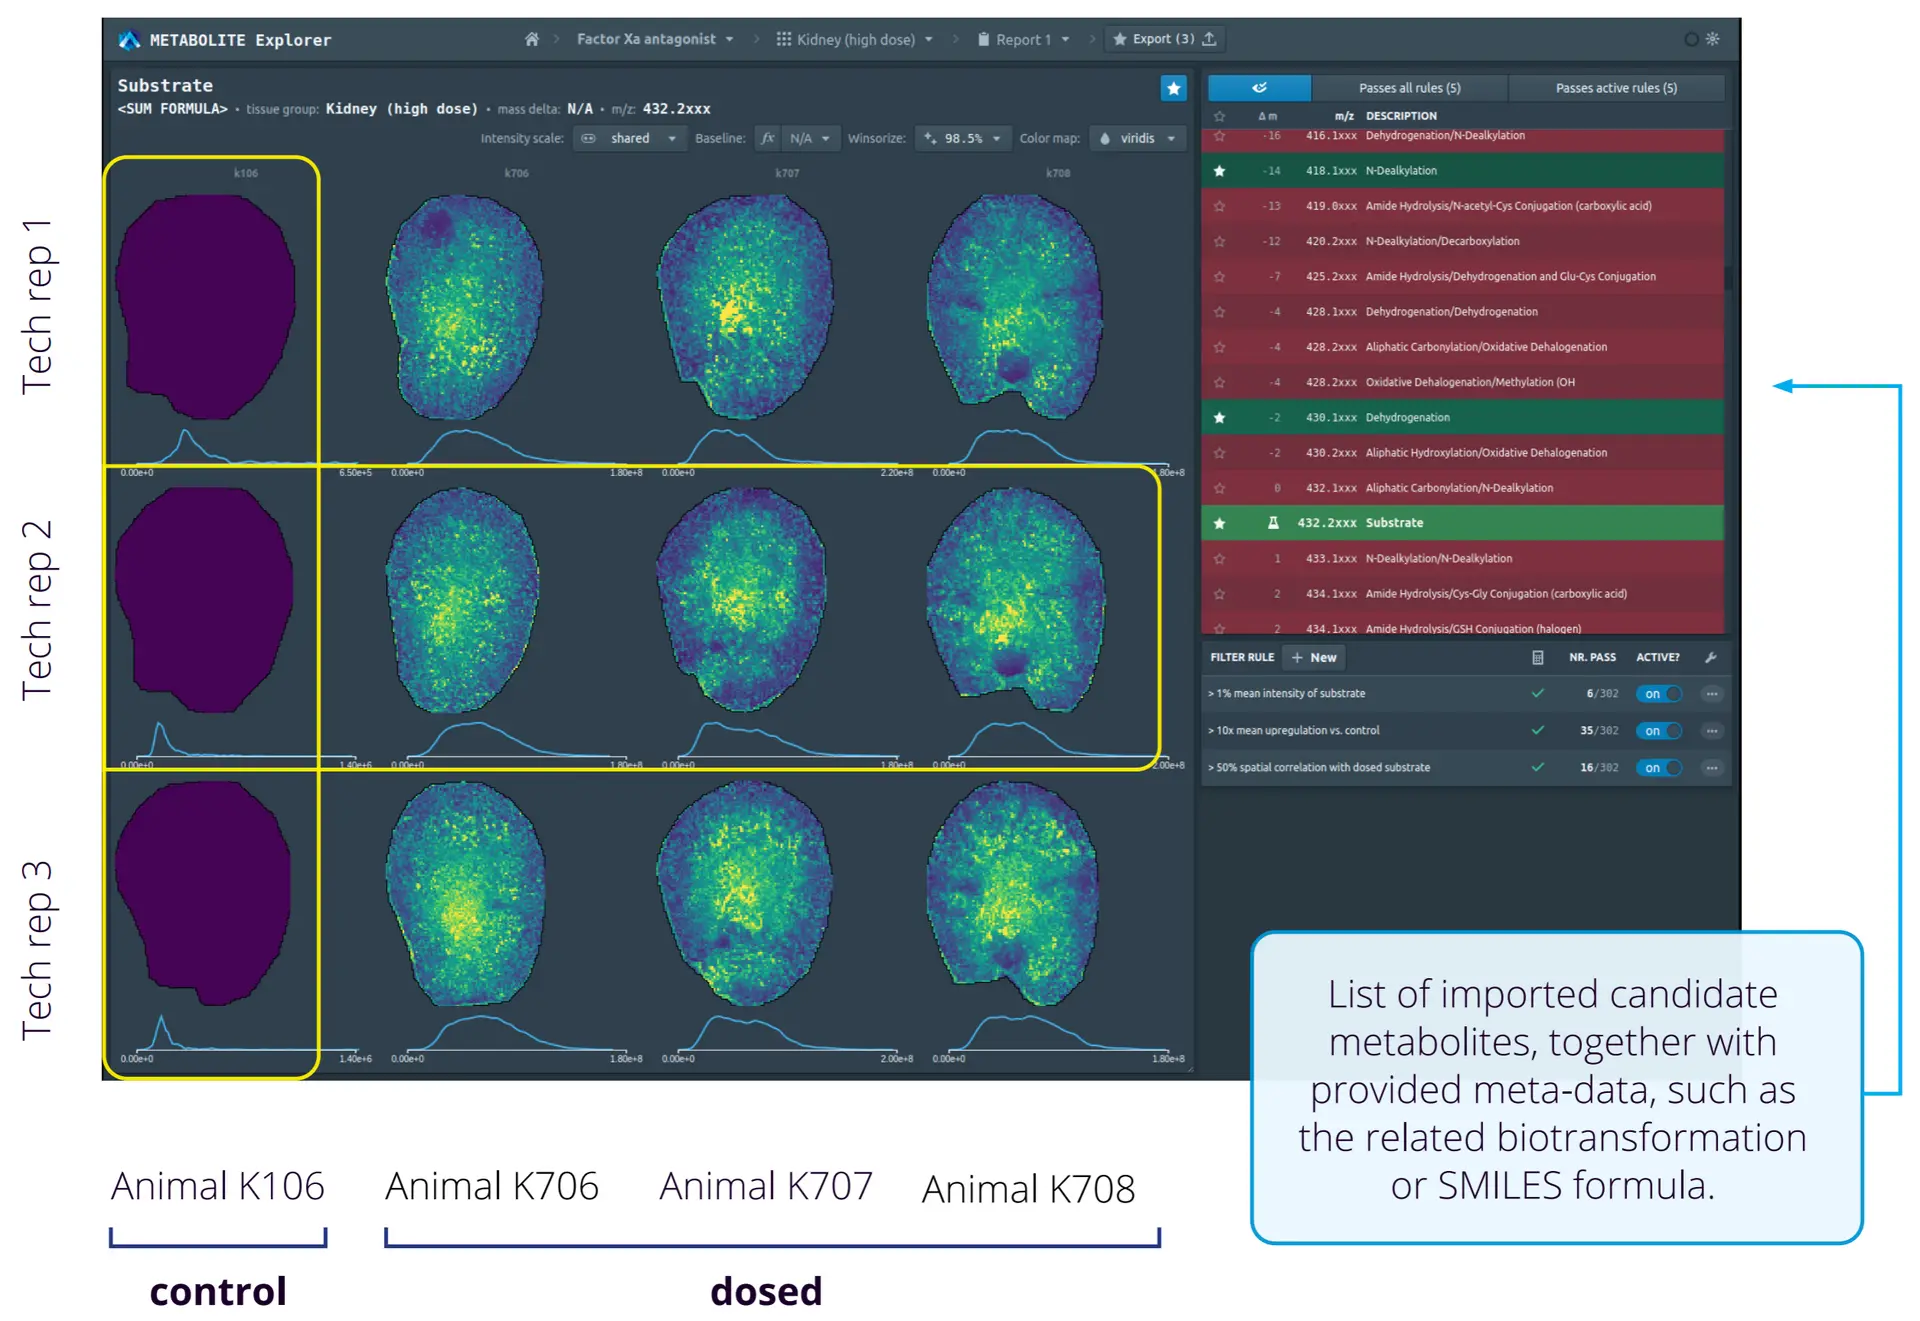
Task: Open more options for 10x upregulation rule
Action: point(1711,731)
